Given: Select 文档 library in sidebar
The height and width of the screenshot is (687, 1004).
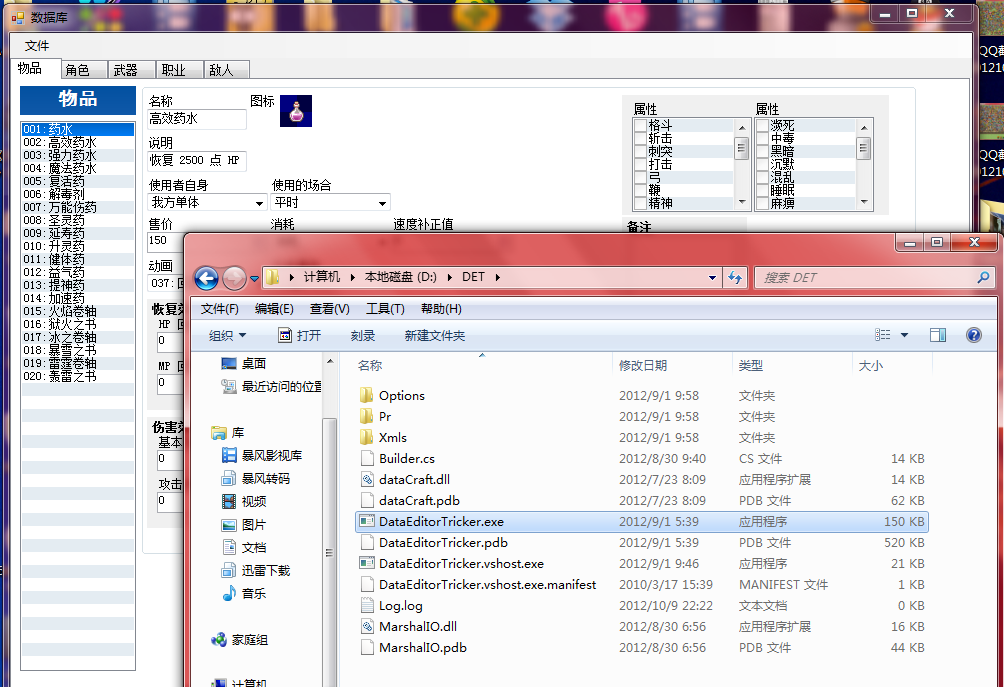Looking at the screenshot, I should pos(244,547).
